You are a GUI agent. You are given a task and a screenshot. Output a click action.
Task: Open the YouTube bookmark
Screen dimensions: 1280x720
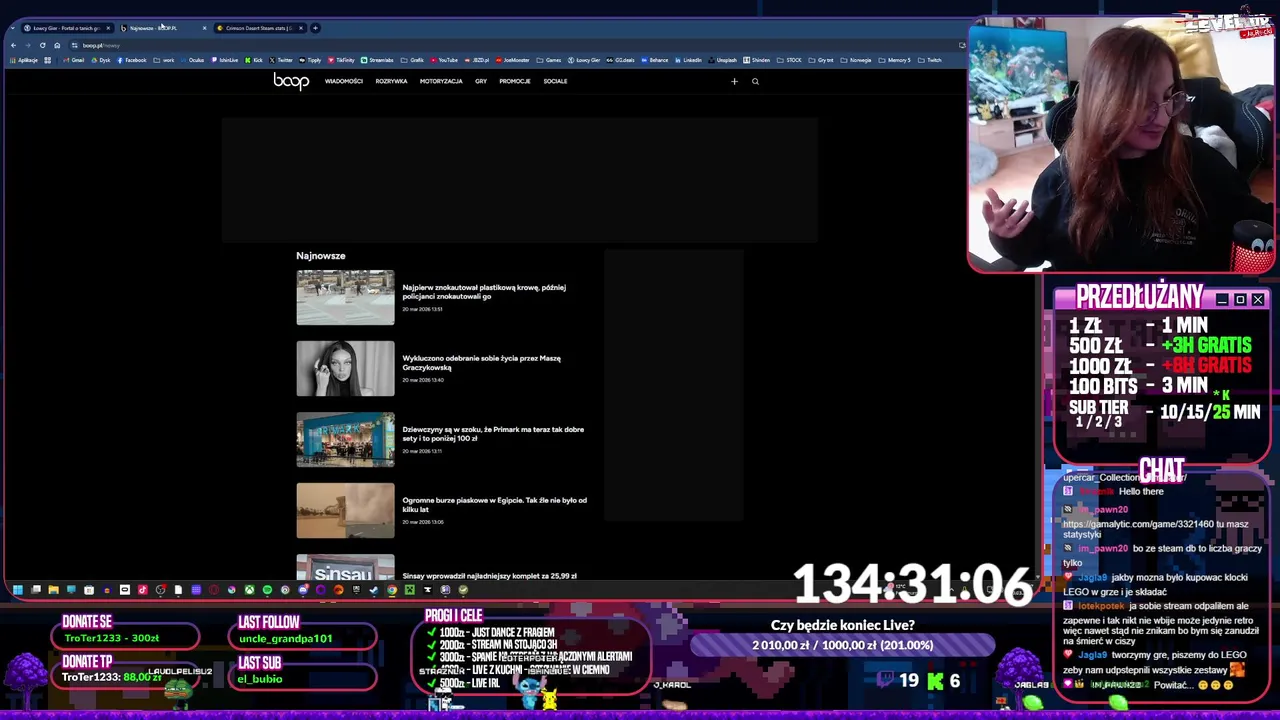coord(444,60)
